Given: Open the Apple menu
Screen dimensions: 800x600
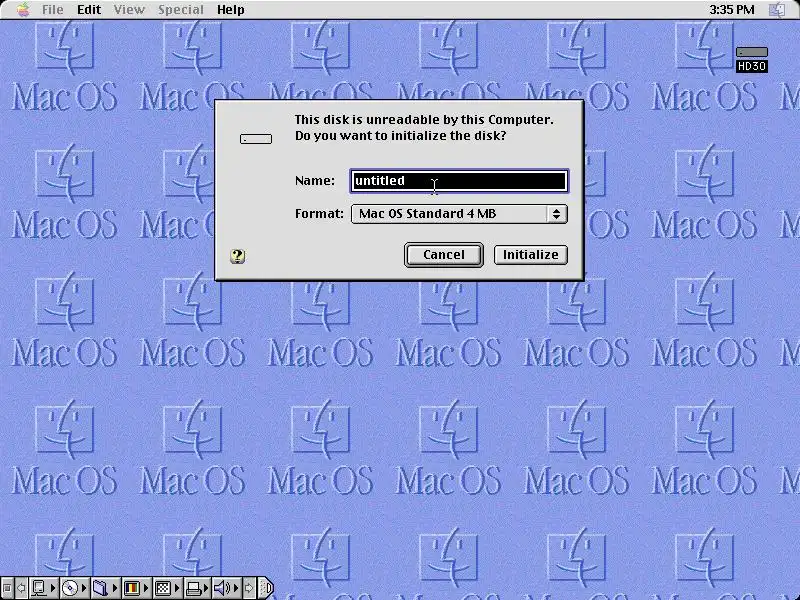Looking at the screenshot, I should pos(23,9).
